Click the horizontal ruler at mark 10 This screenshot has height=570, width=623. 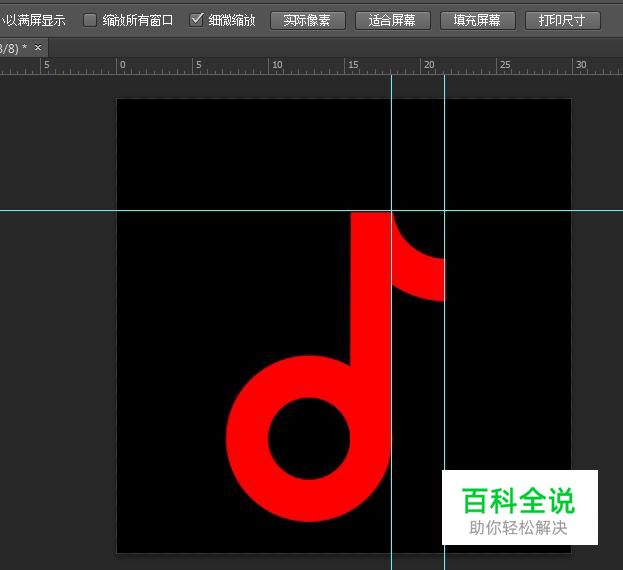pyautogui.click(x=277, y=65)
